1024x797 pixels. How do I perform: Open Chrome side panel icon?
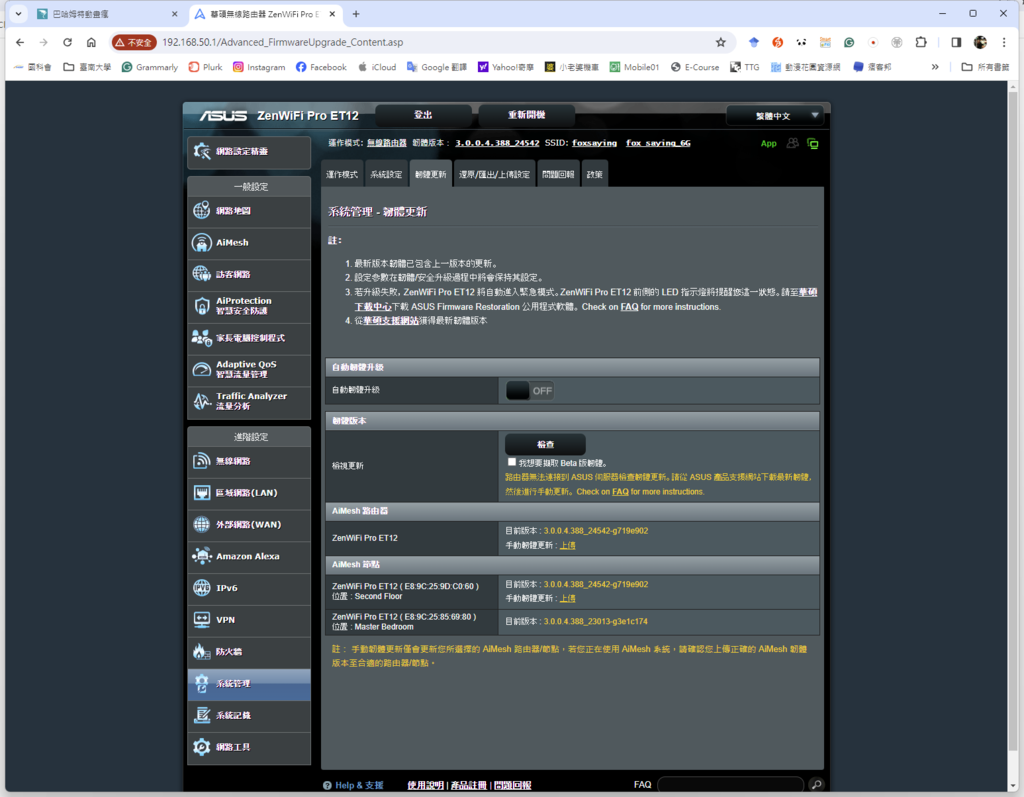[956, 42]
